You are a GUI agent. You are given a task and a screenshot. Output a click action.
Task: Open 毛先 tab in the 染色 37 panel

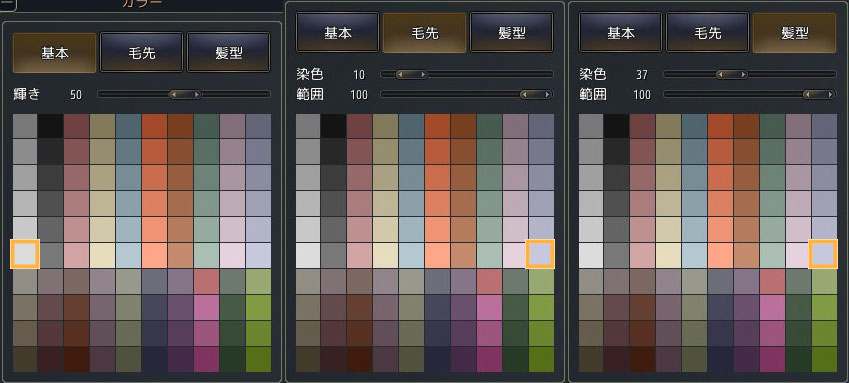tap(708, 33)
